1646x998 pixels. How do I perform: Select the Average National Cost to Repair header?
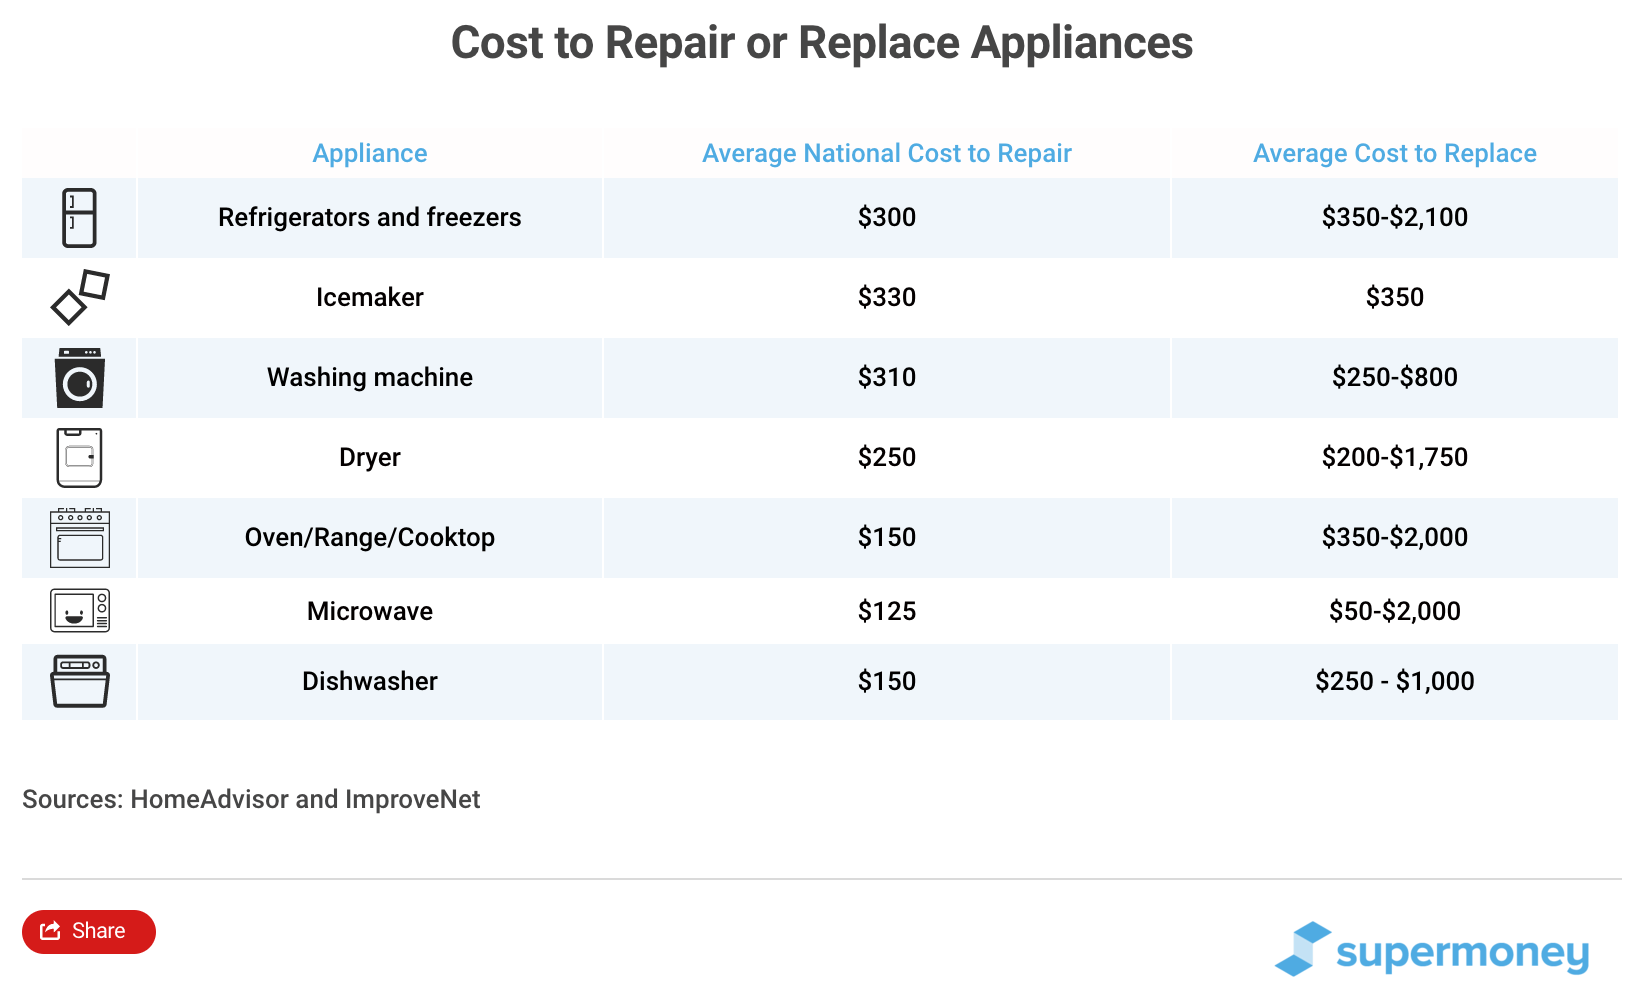[x=886, y=153]
